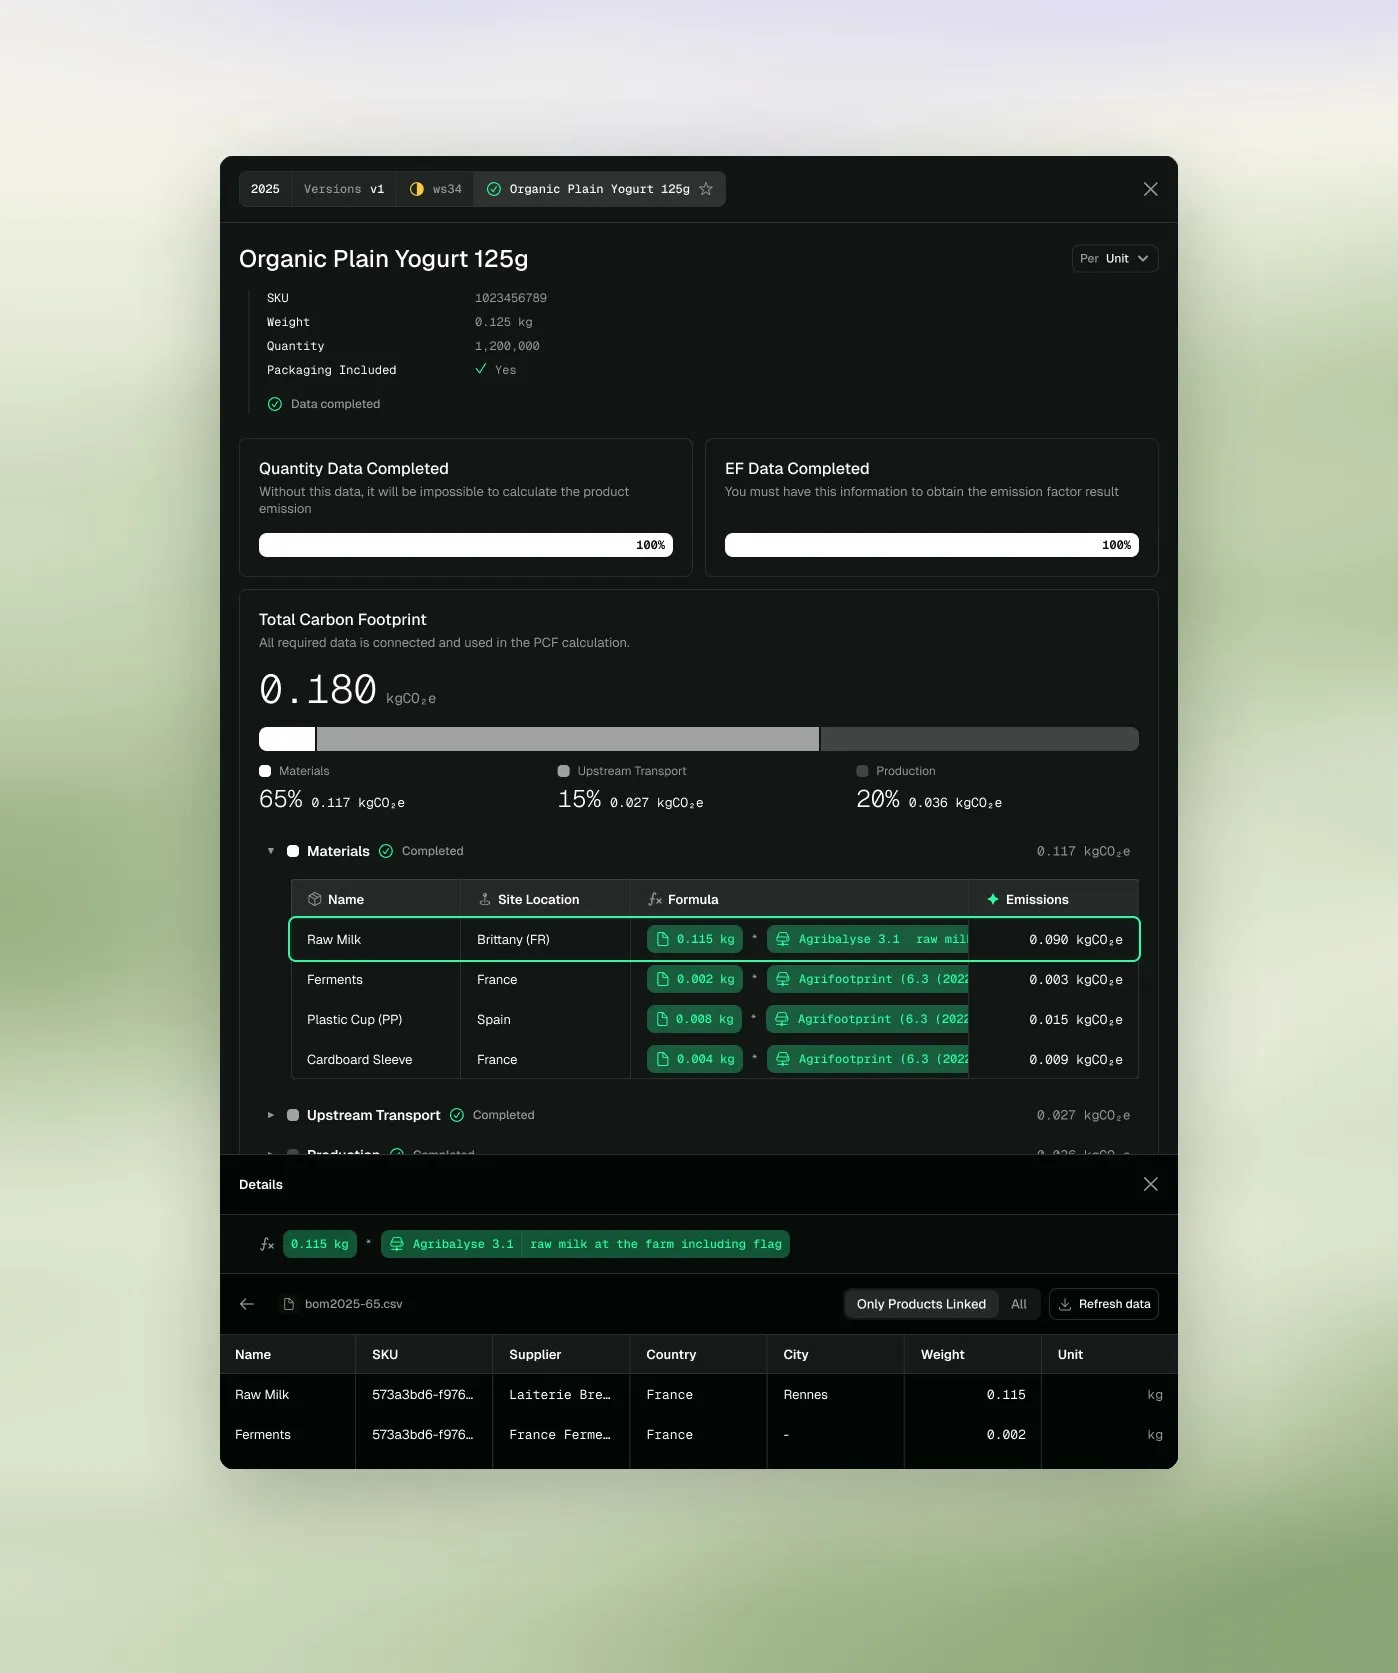Click the Plastic Cup (PP) 0.008 kg chip

[695, 1019]
